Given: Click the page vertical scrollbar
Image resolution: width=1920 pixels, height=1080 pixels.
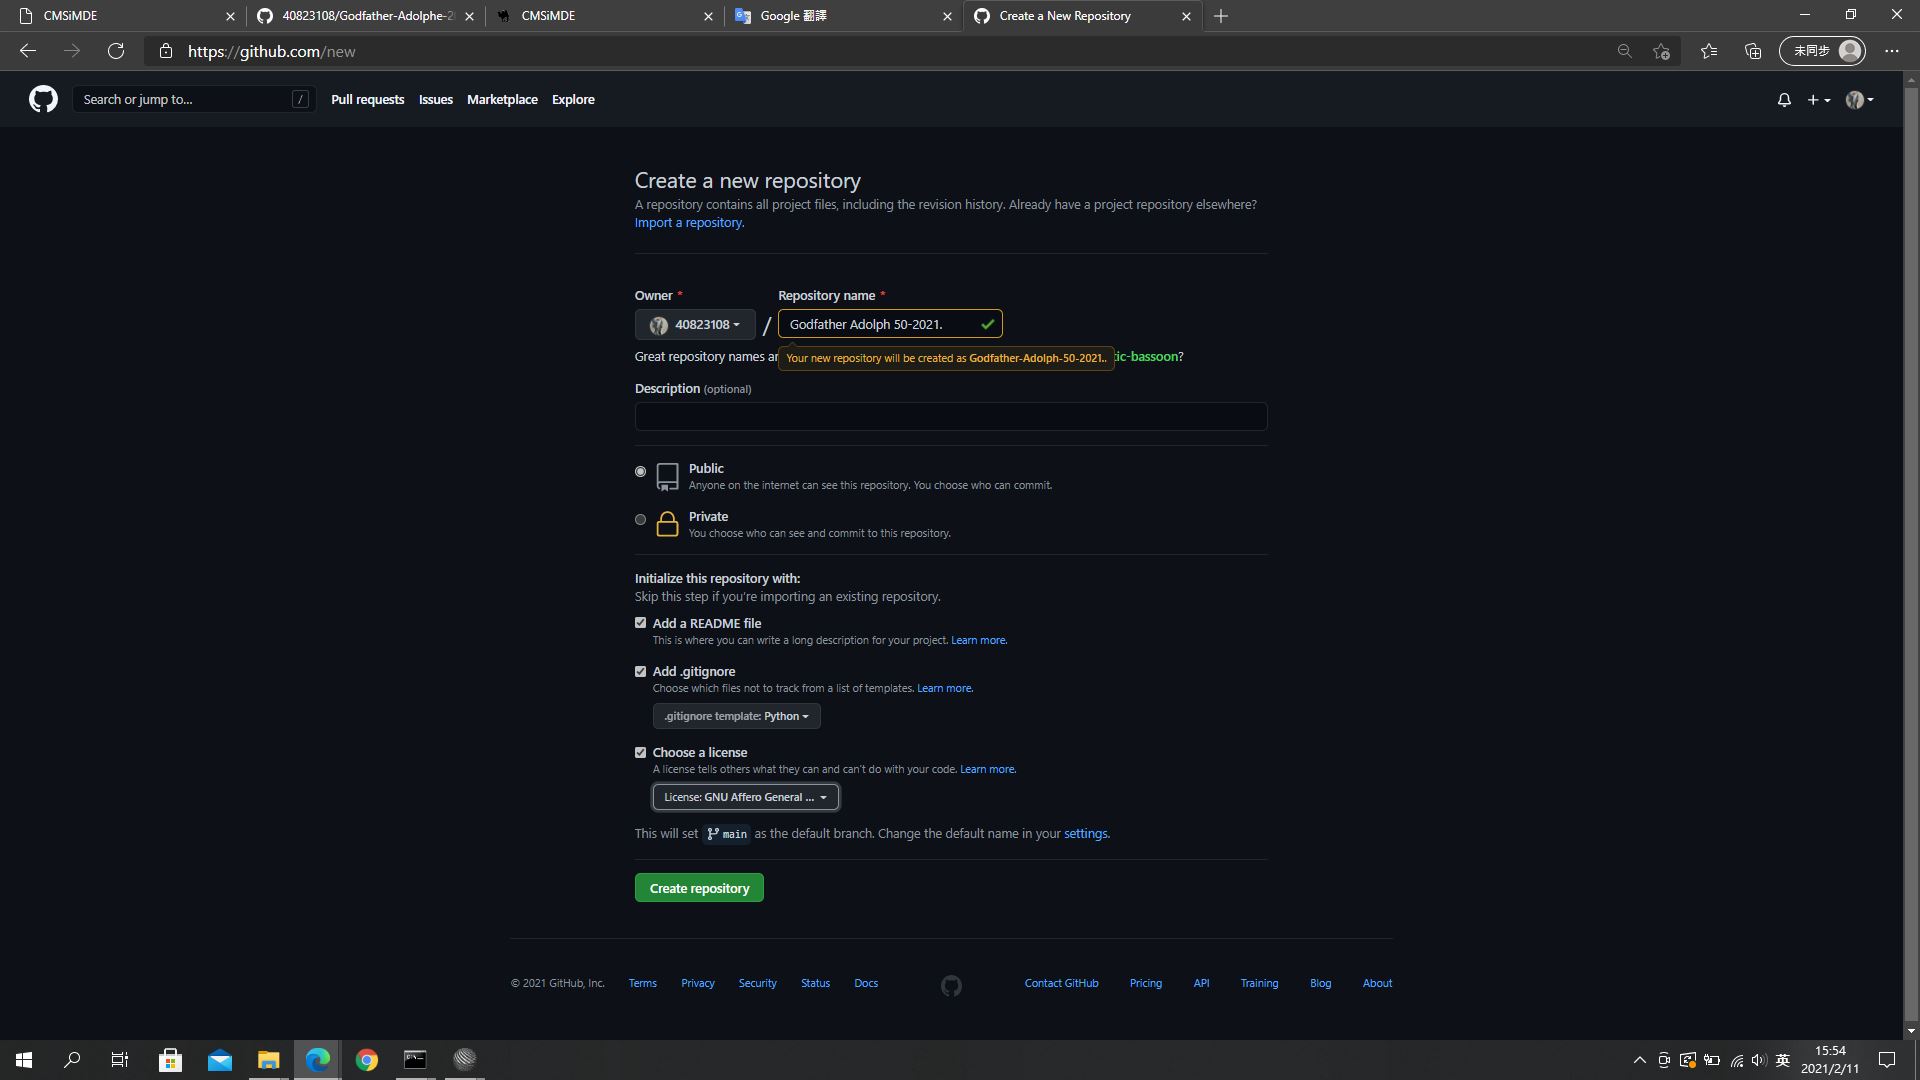Looking at the screenshot, I should coord(1911,555).
